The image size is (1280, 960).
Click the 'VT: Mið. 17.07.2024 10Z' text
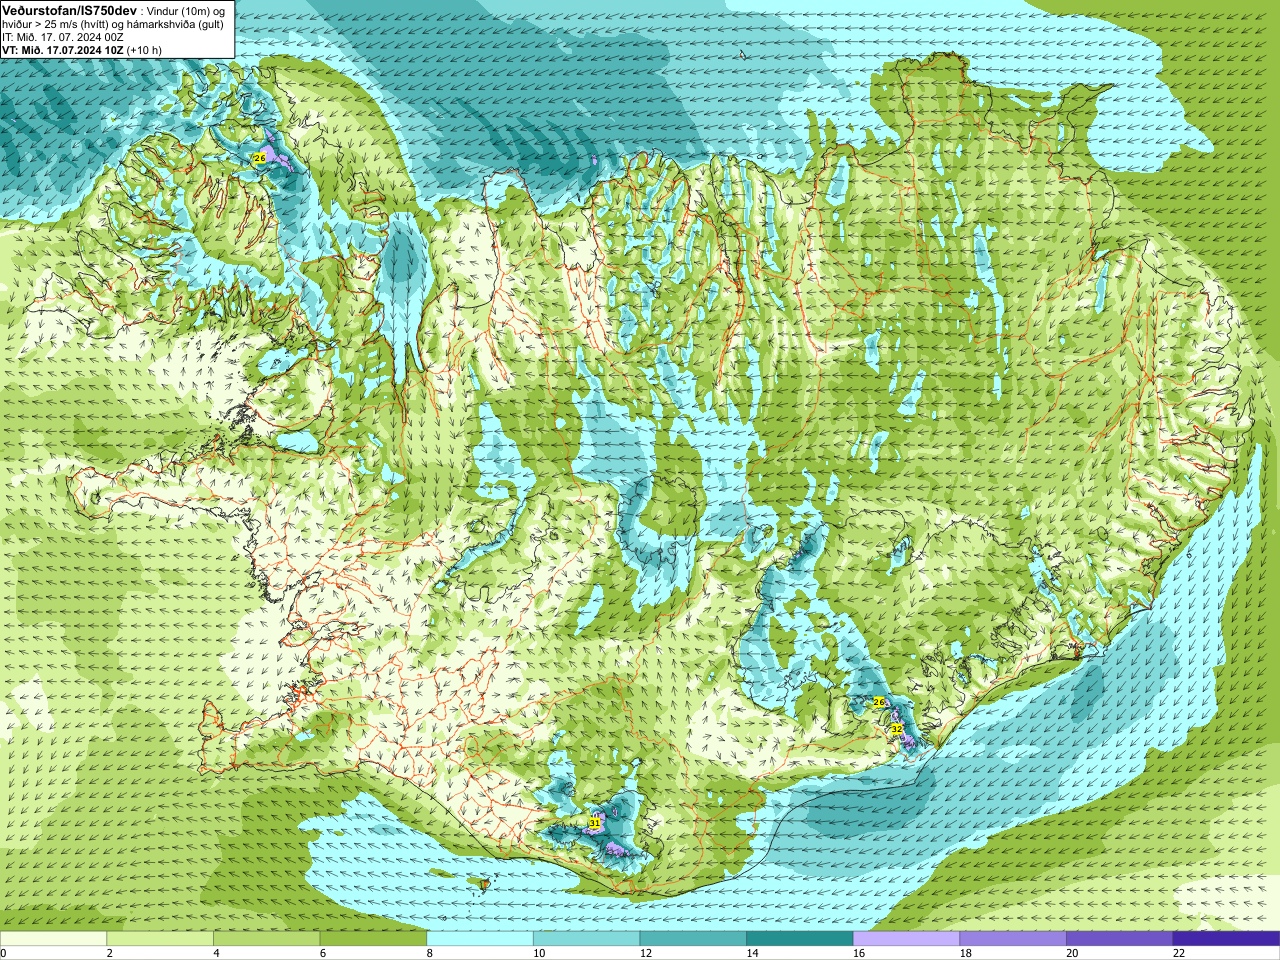point(62,50)
